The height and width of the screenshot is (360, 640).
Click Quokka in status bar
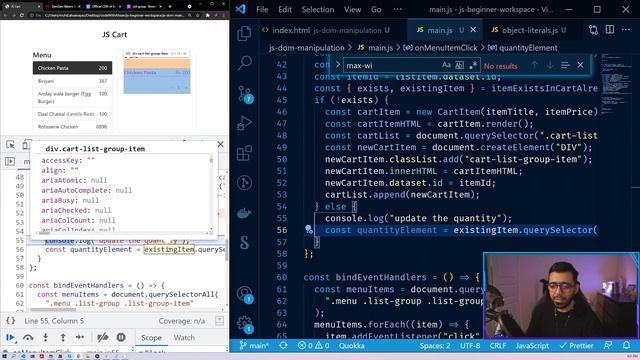click(351, 346)
